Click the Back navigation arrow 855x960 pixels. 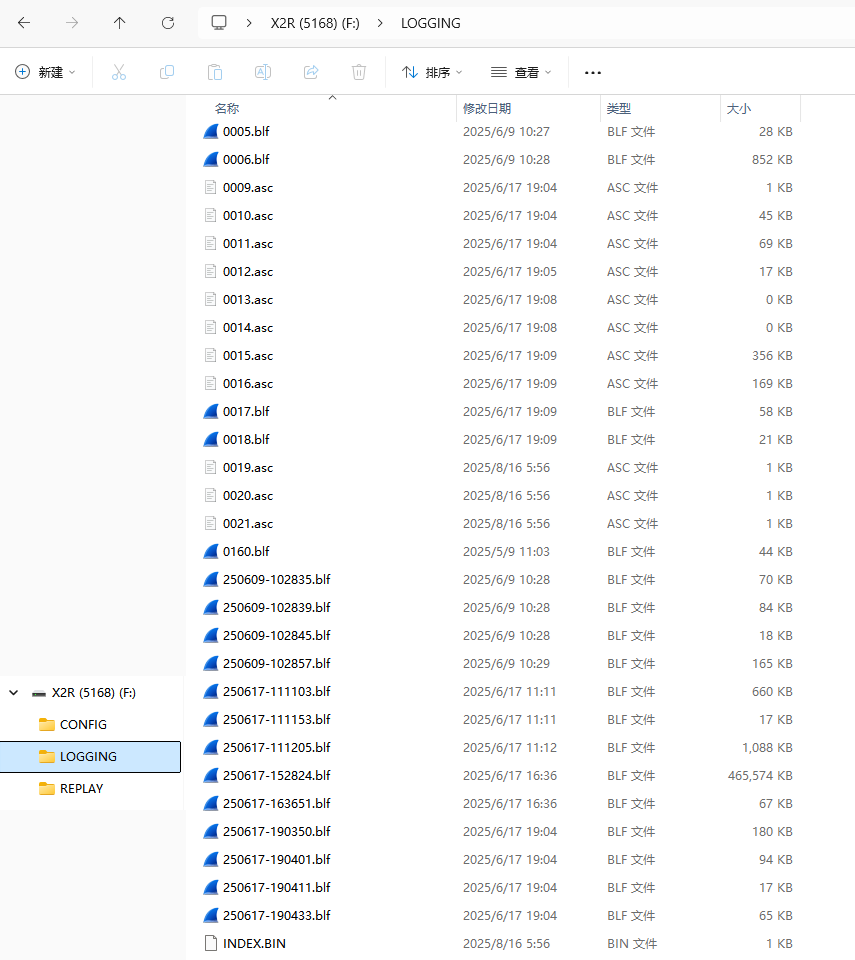point(24,23)
